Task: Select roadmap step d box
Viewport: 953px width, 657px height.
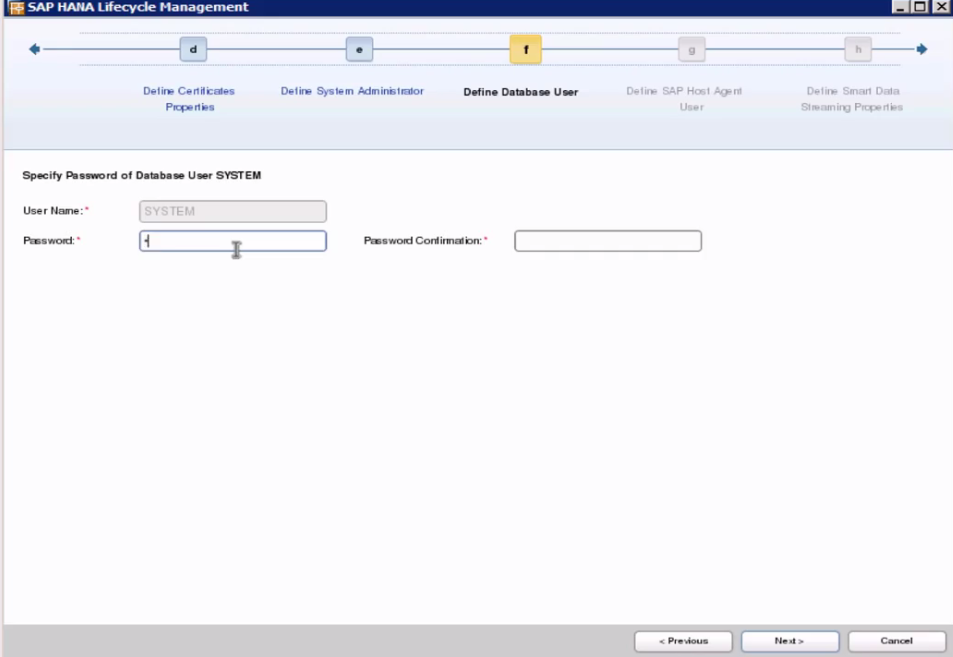Action: tap(193, 49)
